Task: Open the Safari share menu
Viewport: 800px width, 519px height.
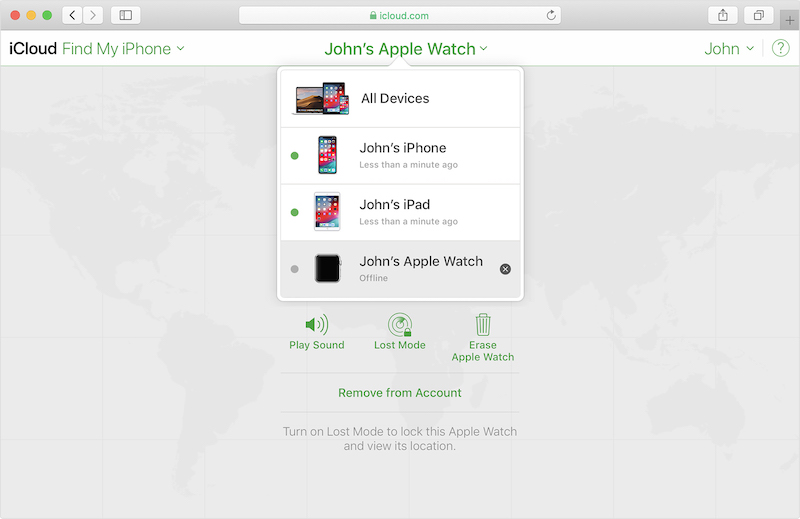Action: [x=722, y=15]
